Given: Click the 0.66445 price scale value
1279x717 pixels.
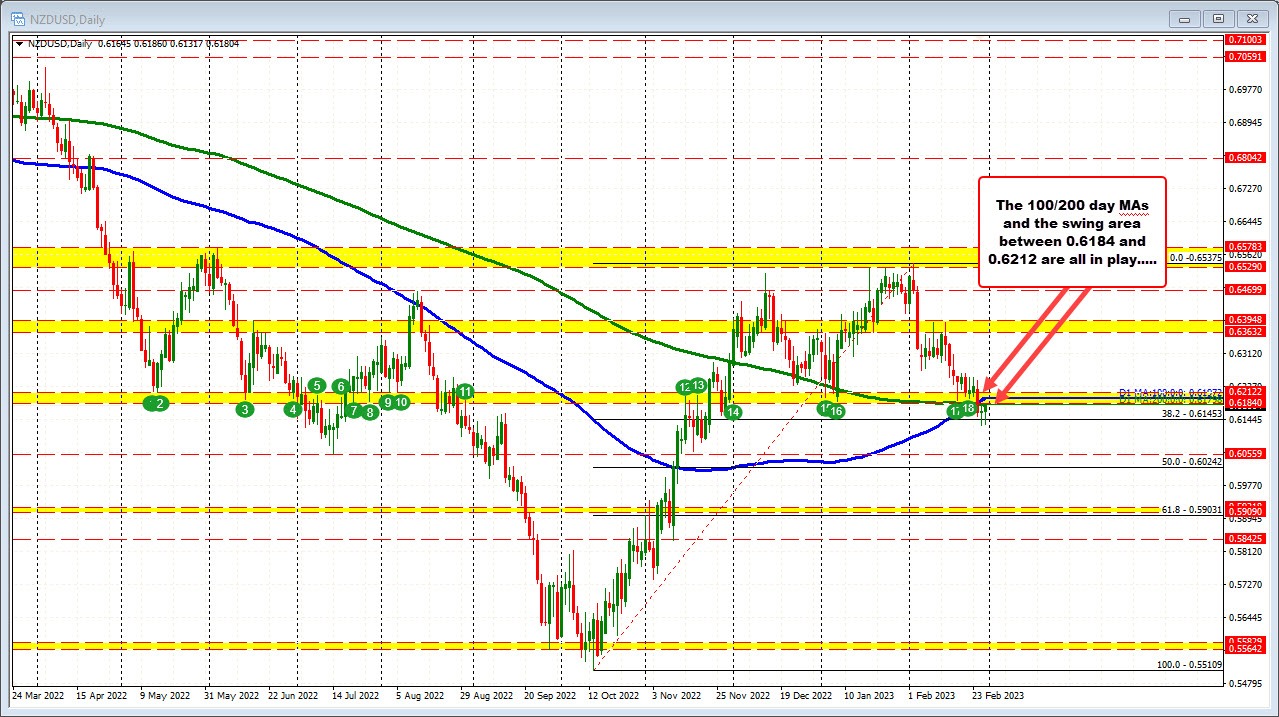Looking at the screenshot, I should 1246,221.
